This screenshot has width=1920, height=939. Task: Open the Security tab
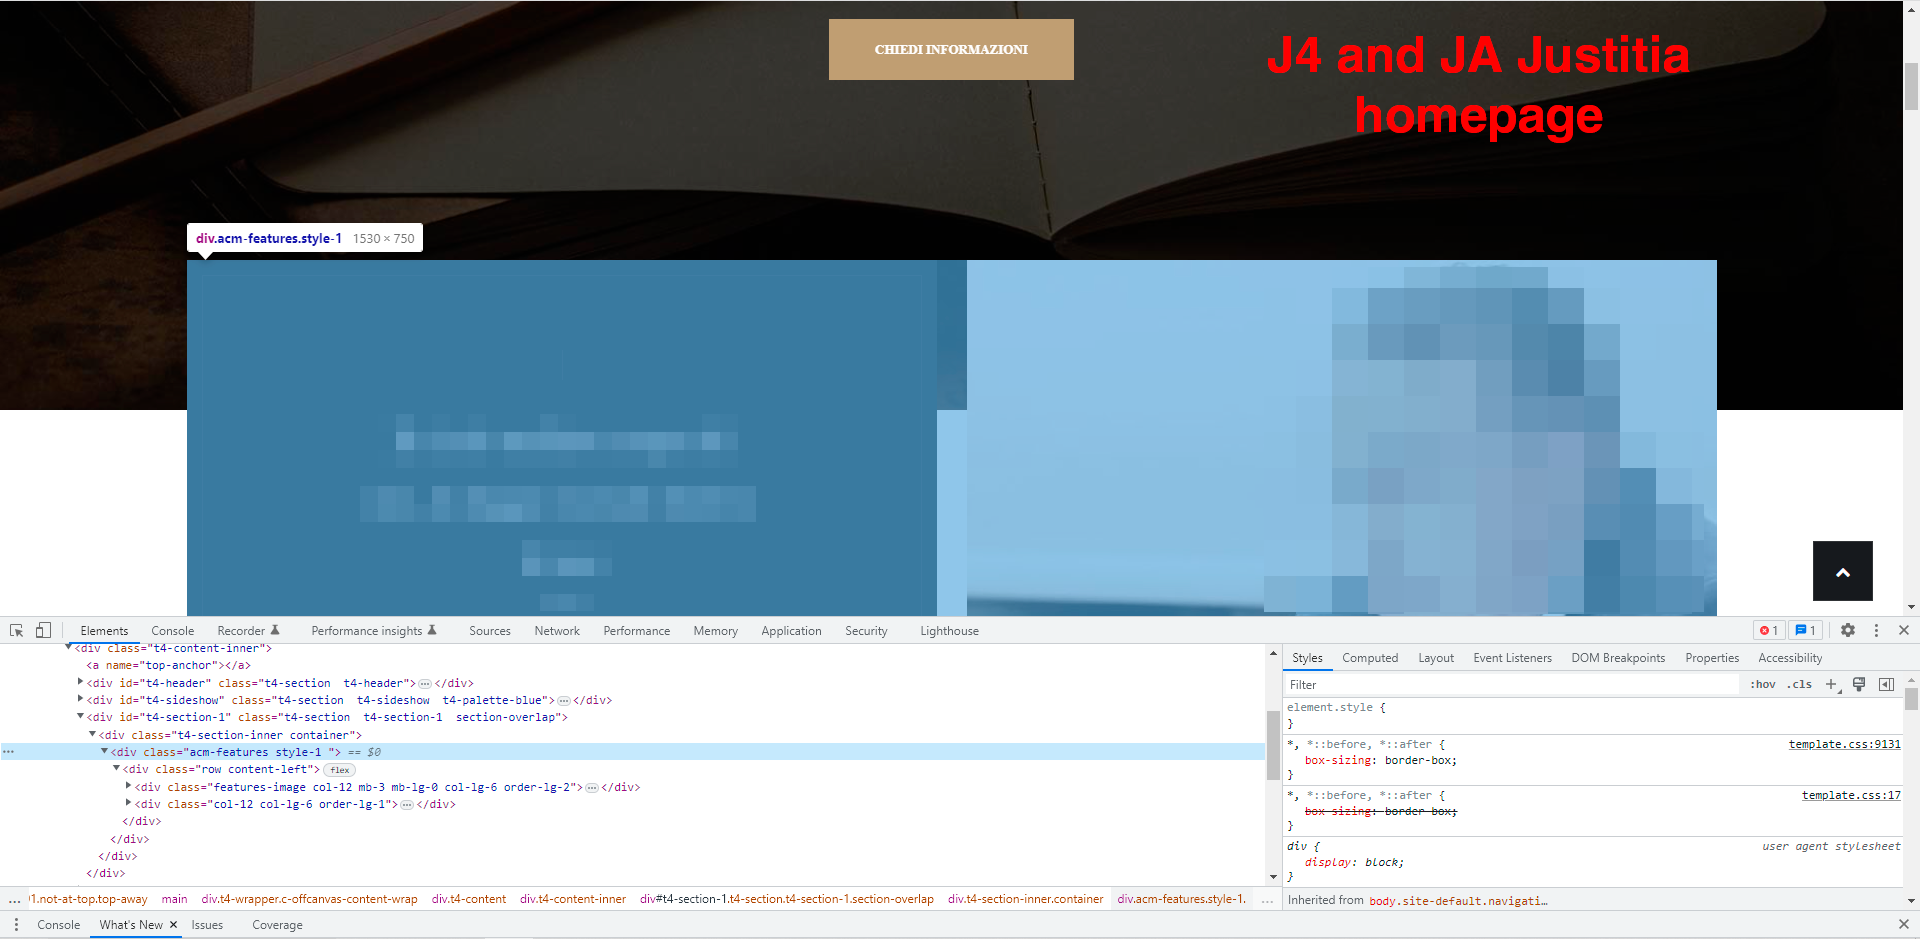coord(866,631)
